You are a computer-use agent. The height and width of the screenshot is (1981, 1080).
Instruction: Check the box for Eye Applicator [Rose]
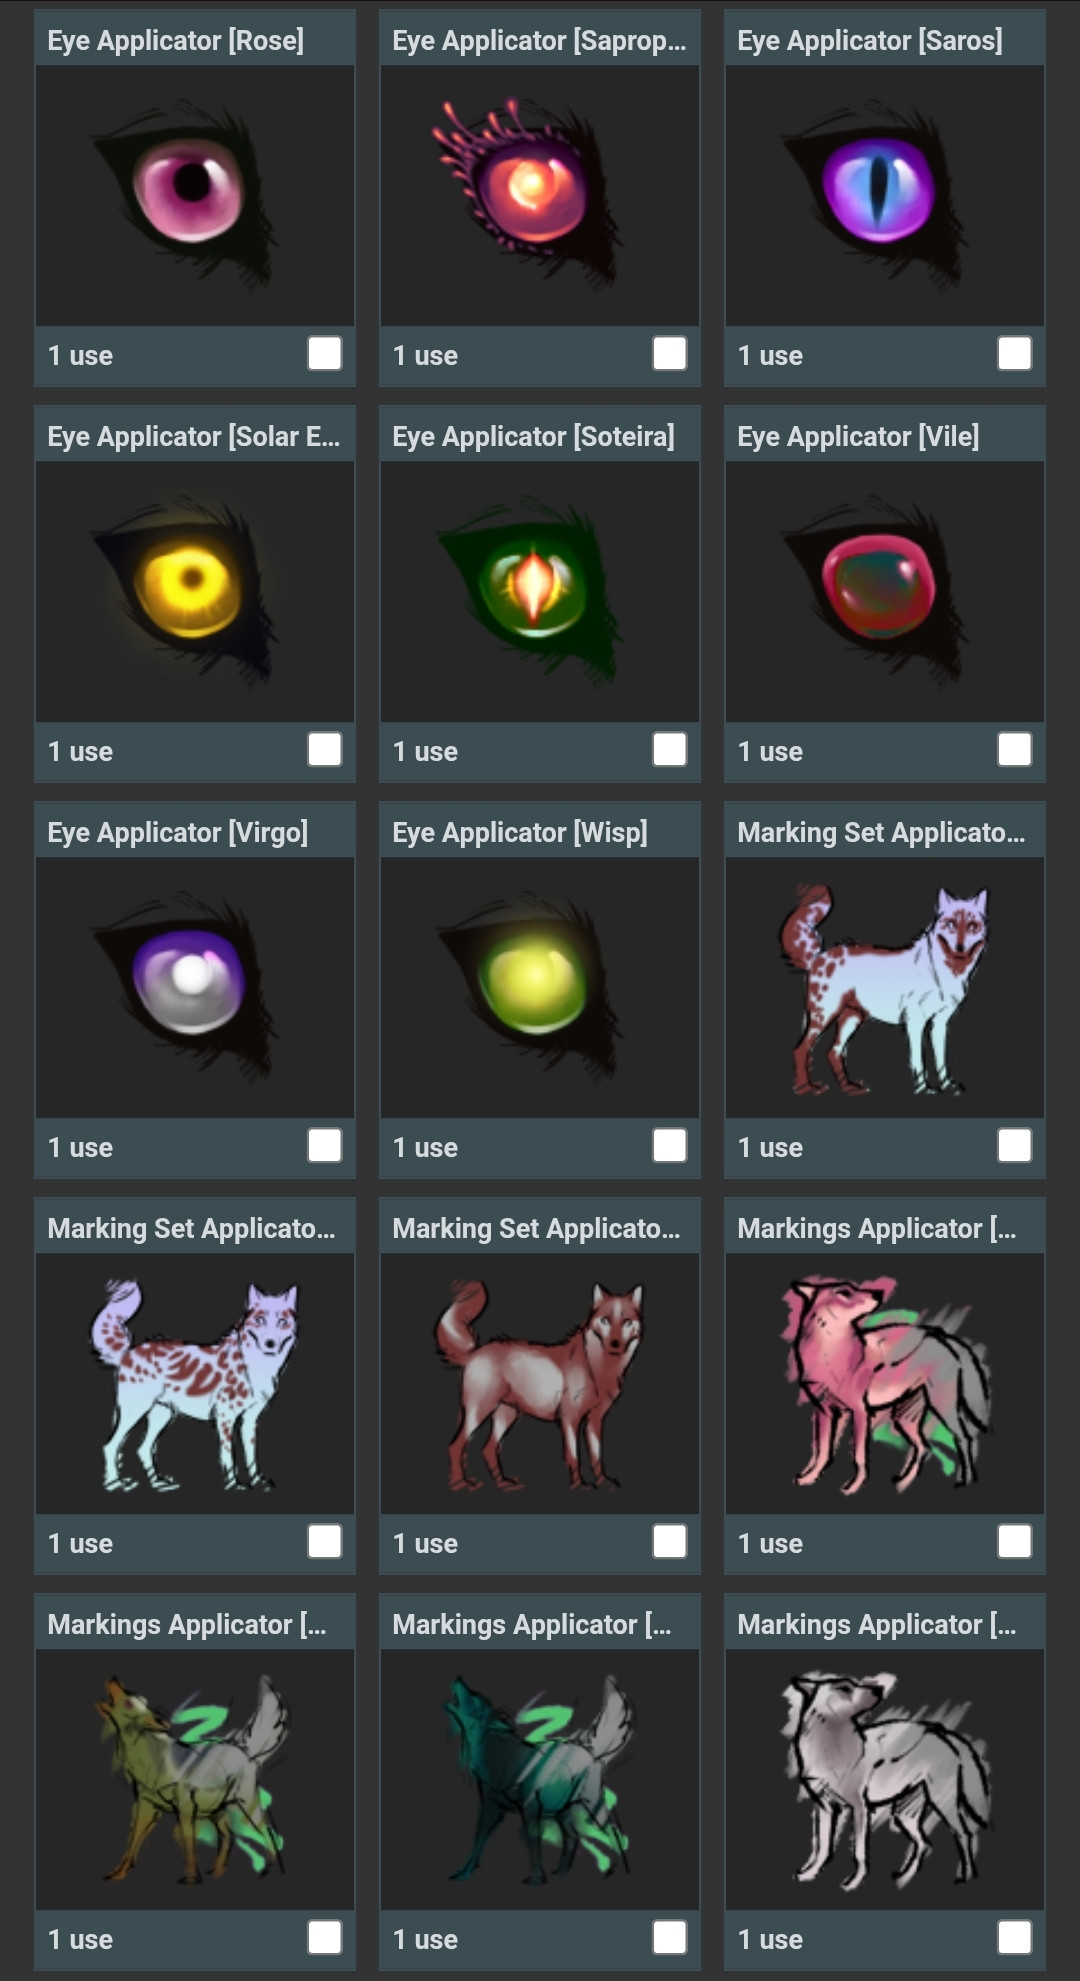pos(325,354)
